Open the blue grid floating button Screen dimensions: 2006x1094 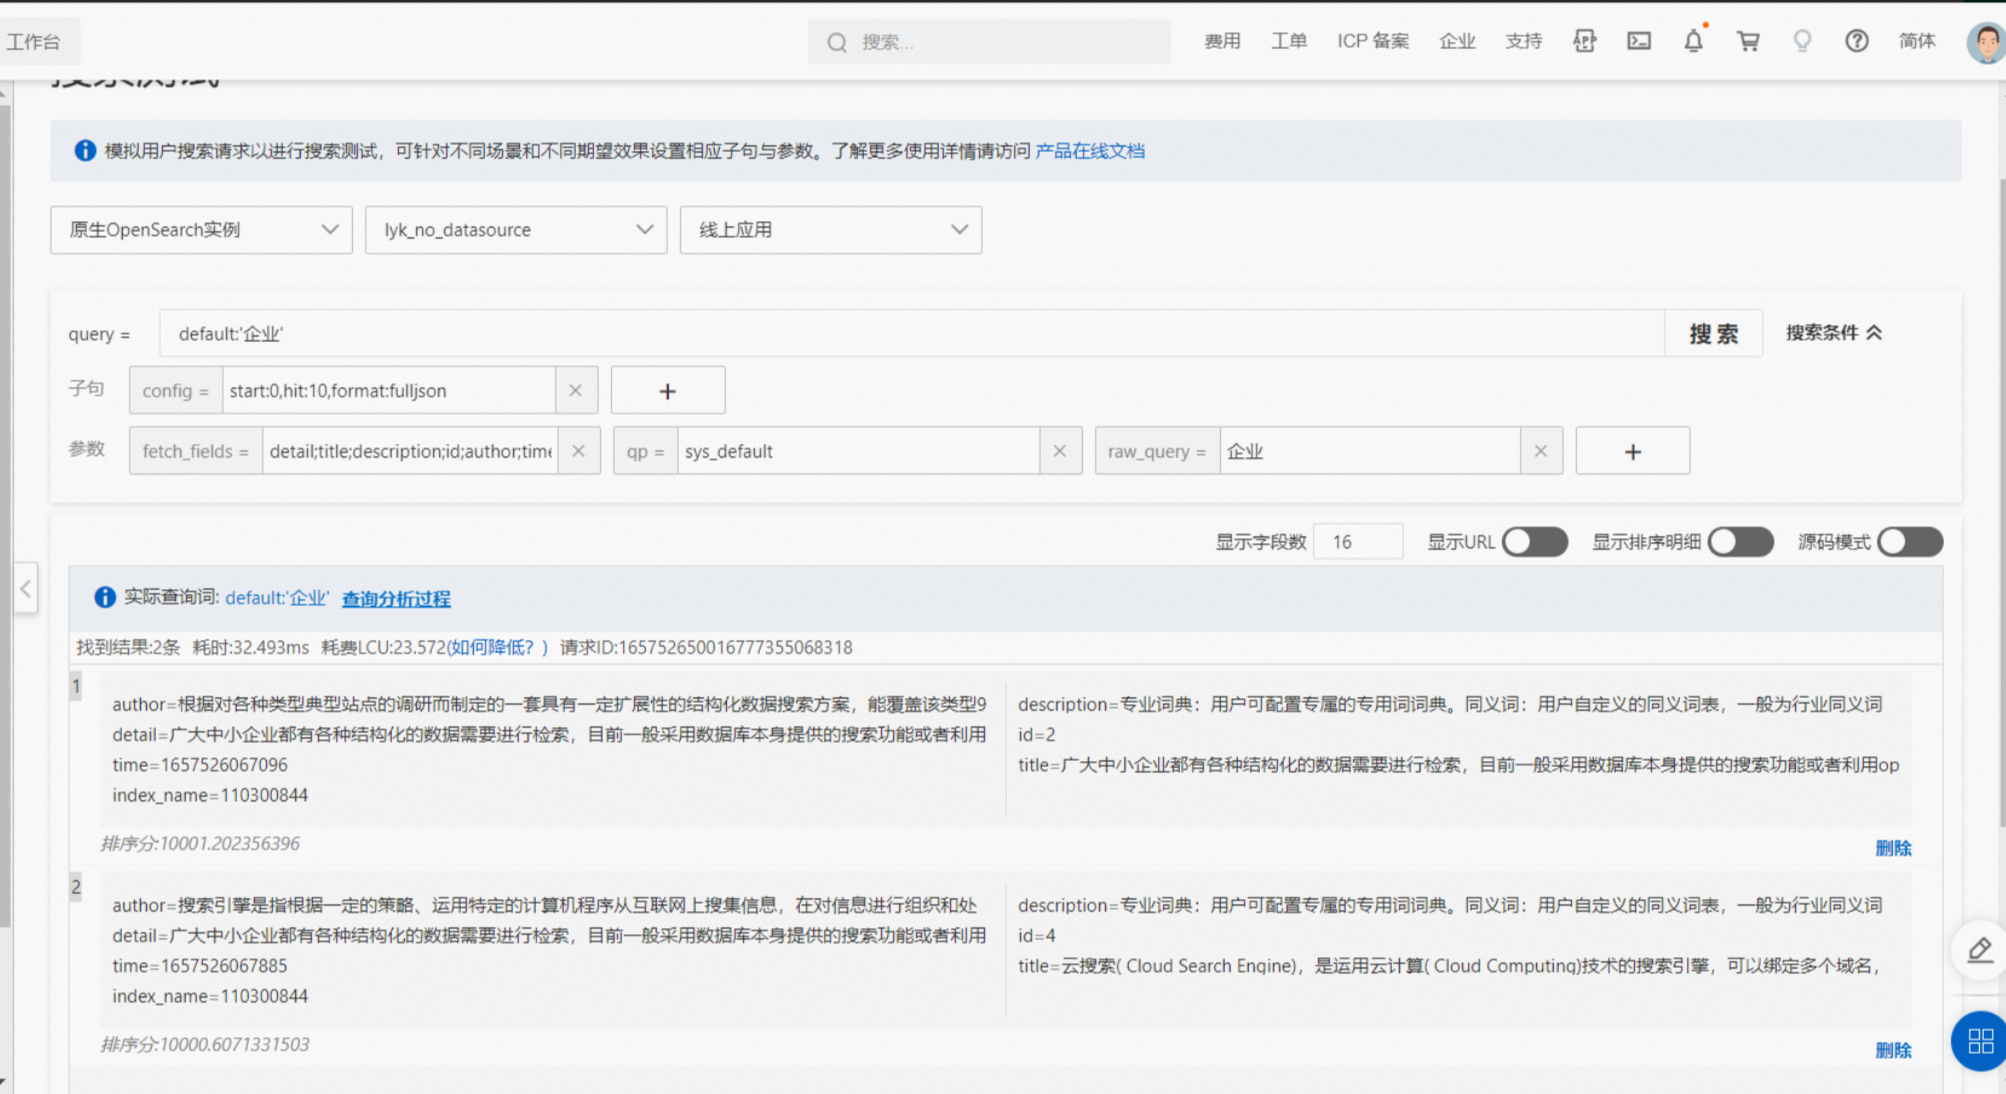(x=1980, y=1041)
